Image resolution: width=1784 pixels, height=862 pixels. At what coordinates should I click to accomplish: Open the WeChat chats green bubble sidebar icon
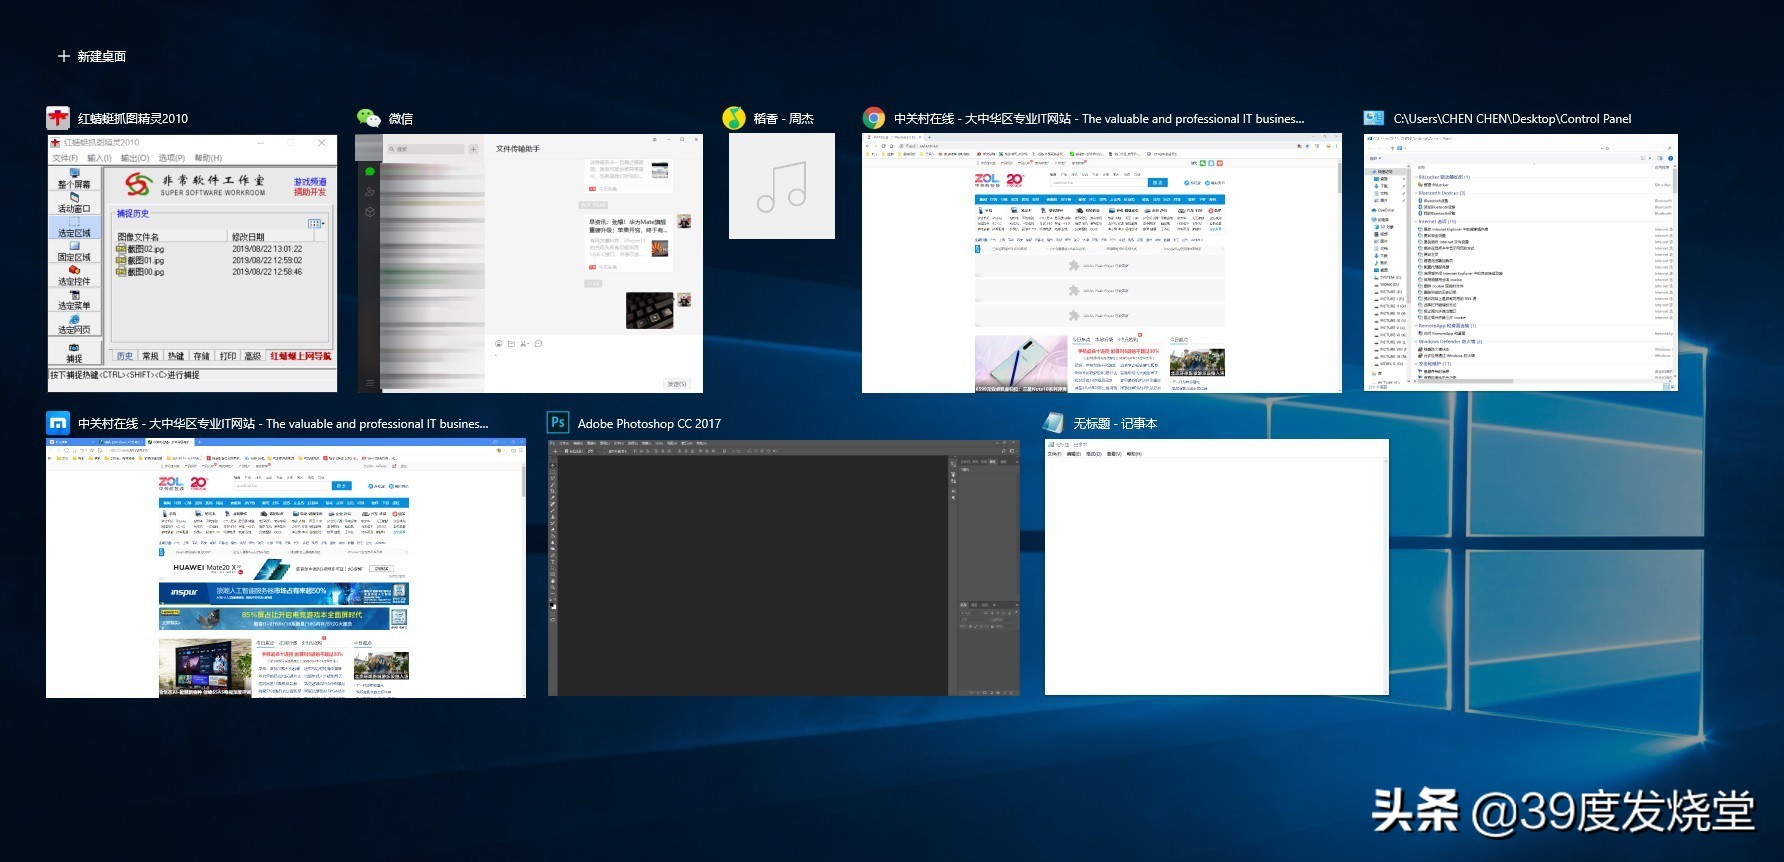[369, 171]
